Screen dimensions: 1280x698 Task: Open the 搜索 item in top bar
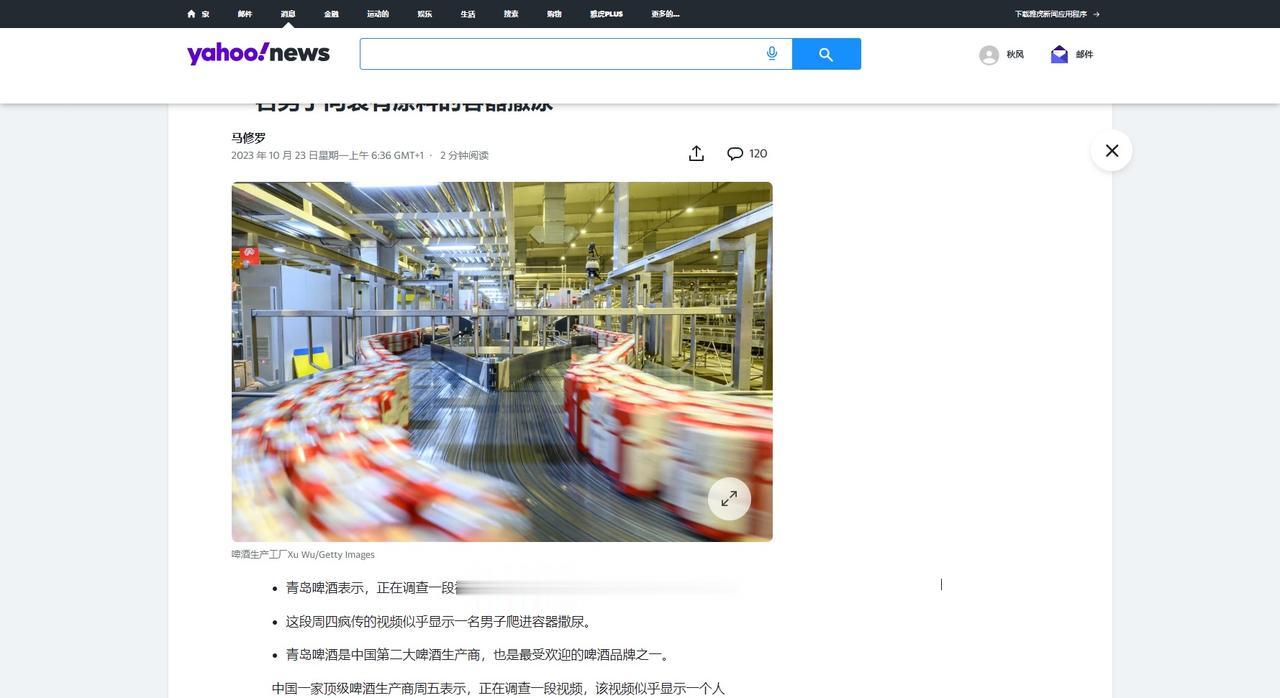pos(511,14)
